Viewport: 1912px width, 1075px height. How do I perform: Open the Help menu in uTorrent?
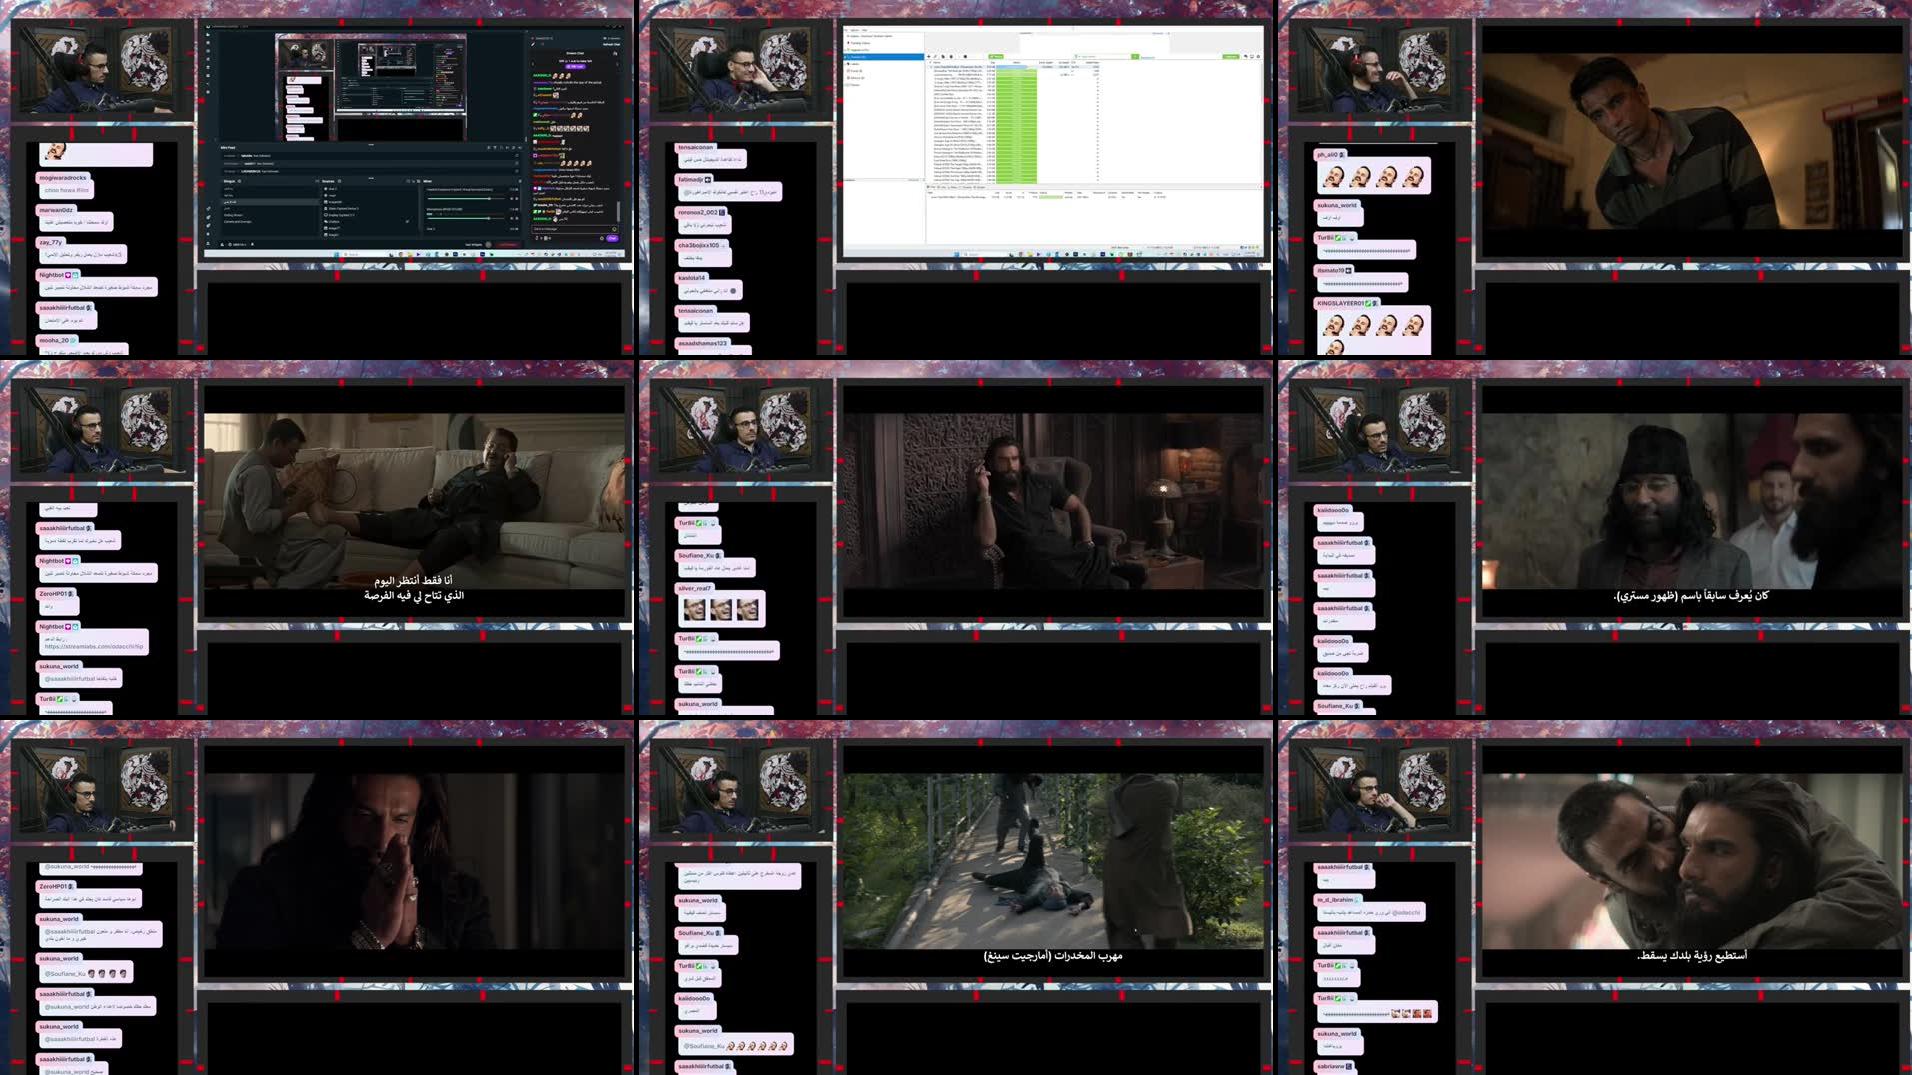pos(865,30)
